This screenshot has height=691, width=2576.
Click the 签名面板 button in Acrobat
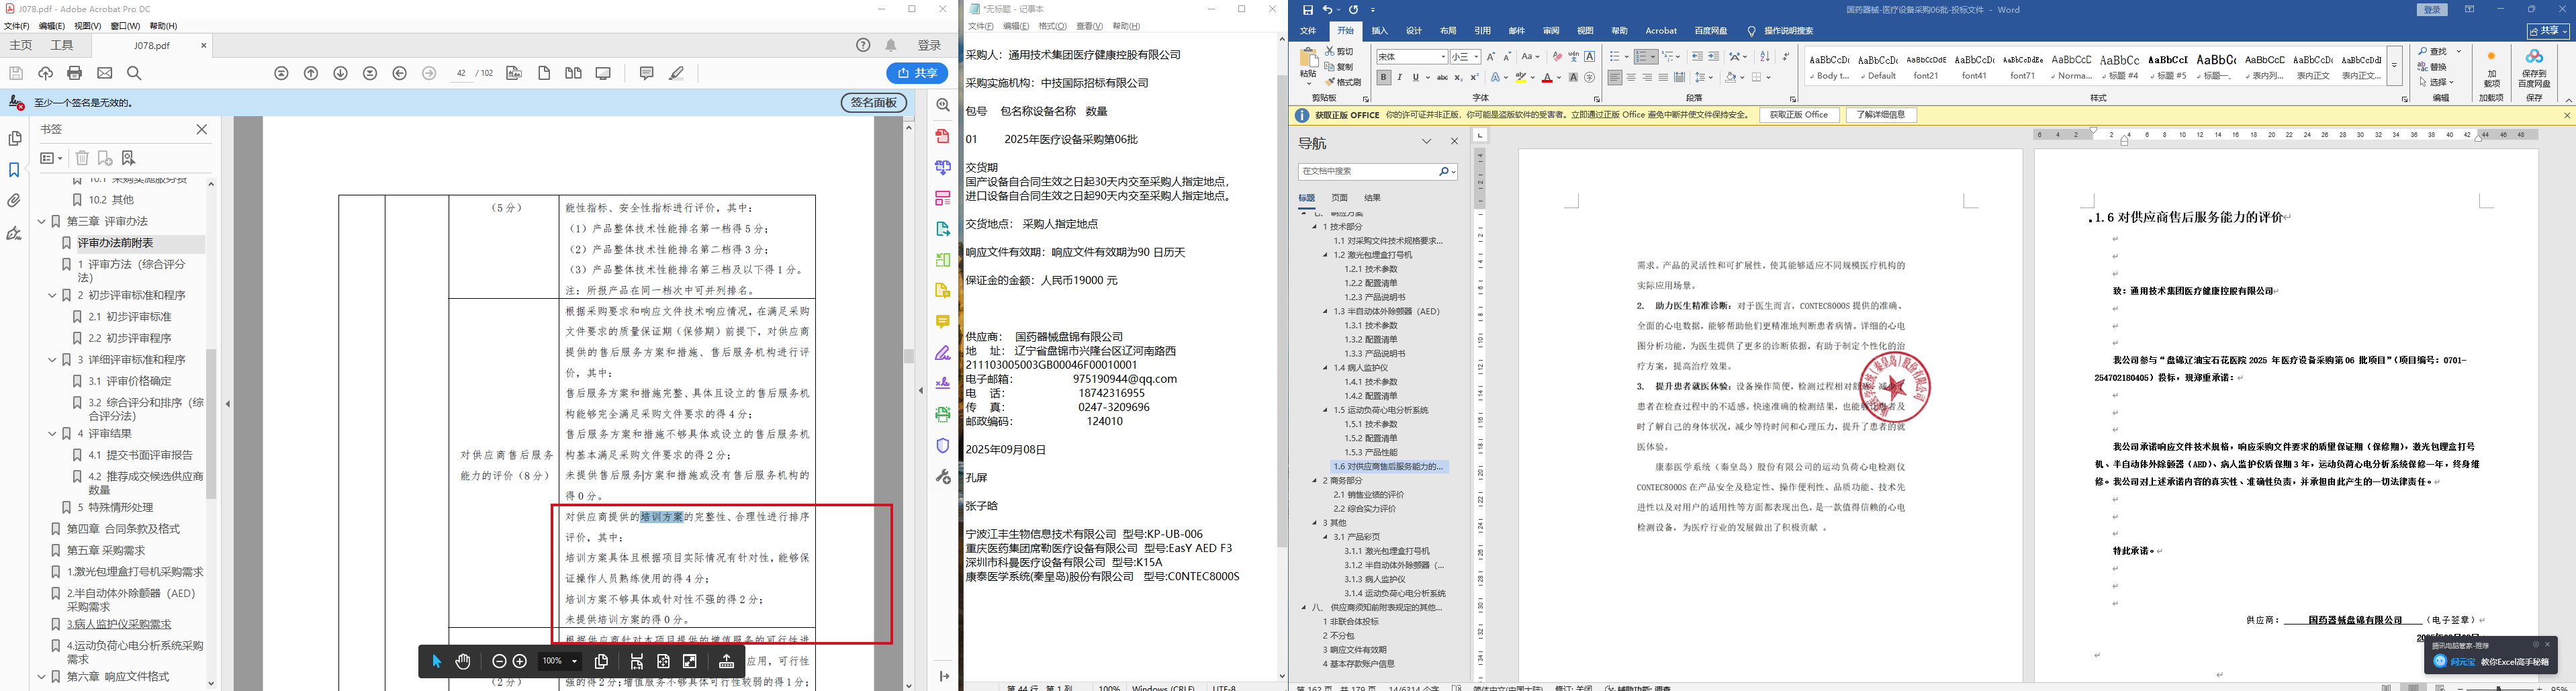[x=874, y=102]
